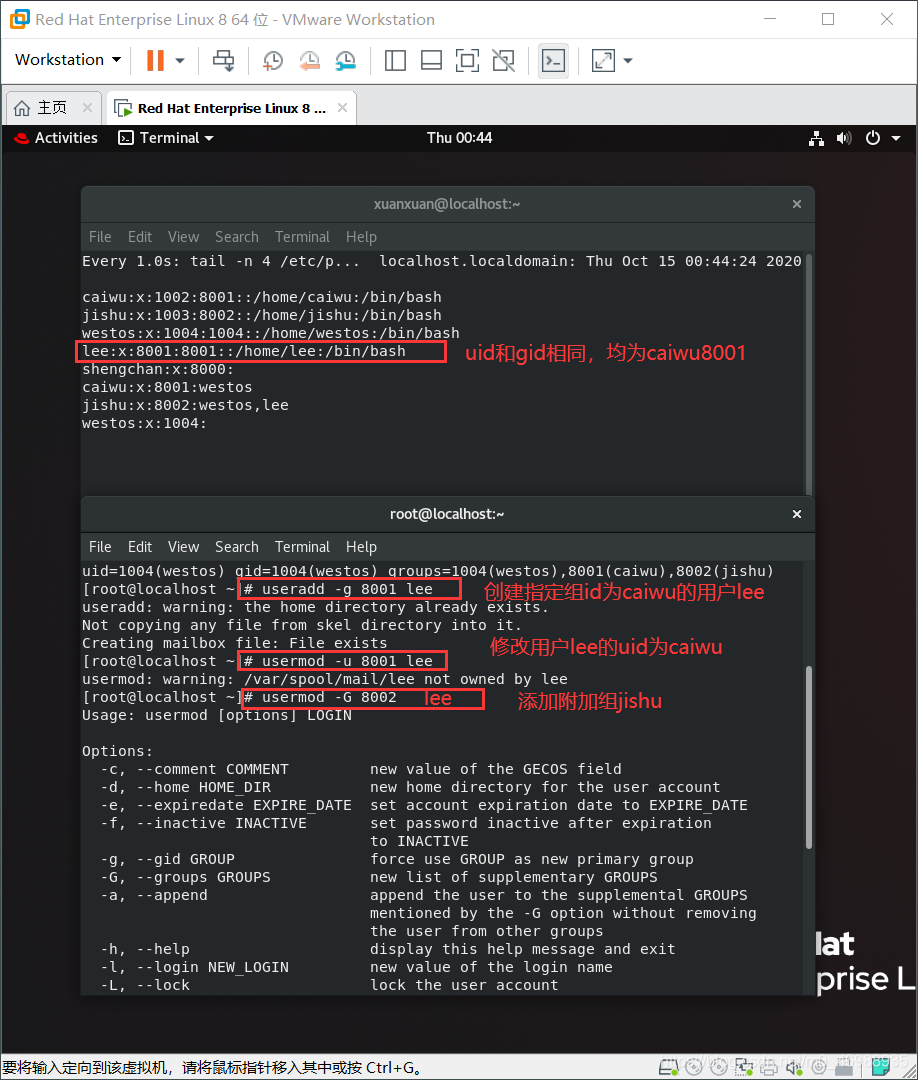Open the Workstation menu dropdown

click(67, 60)
